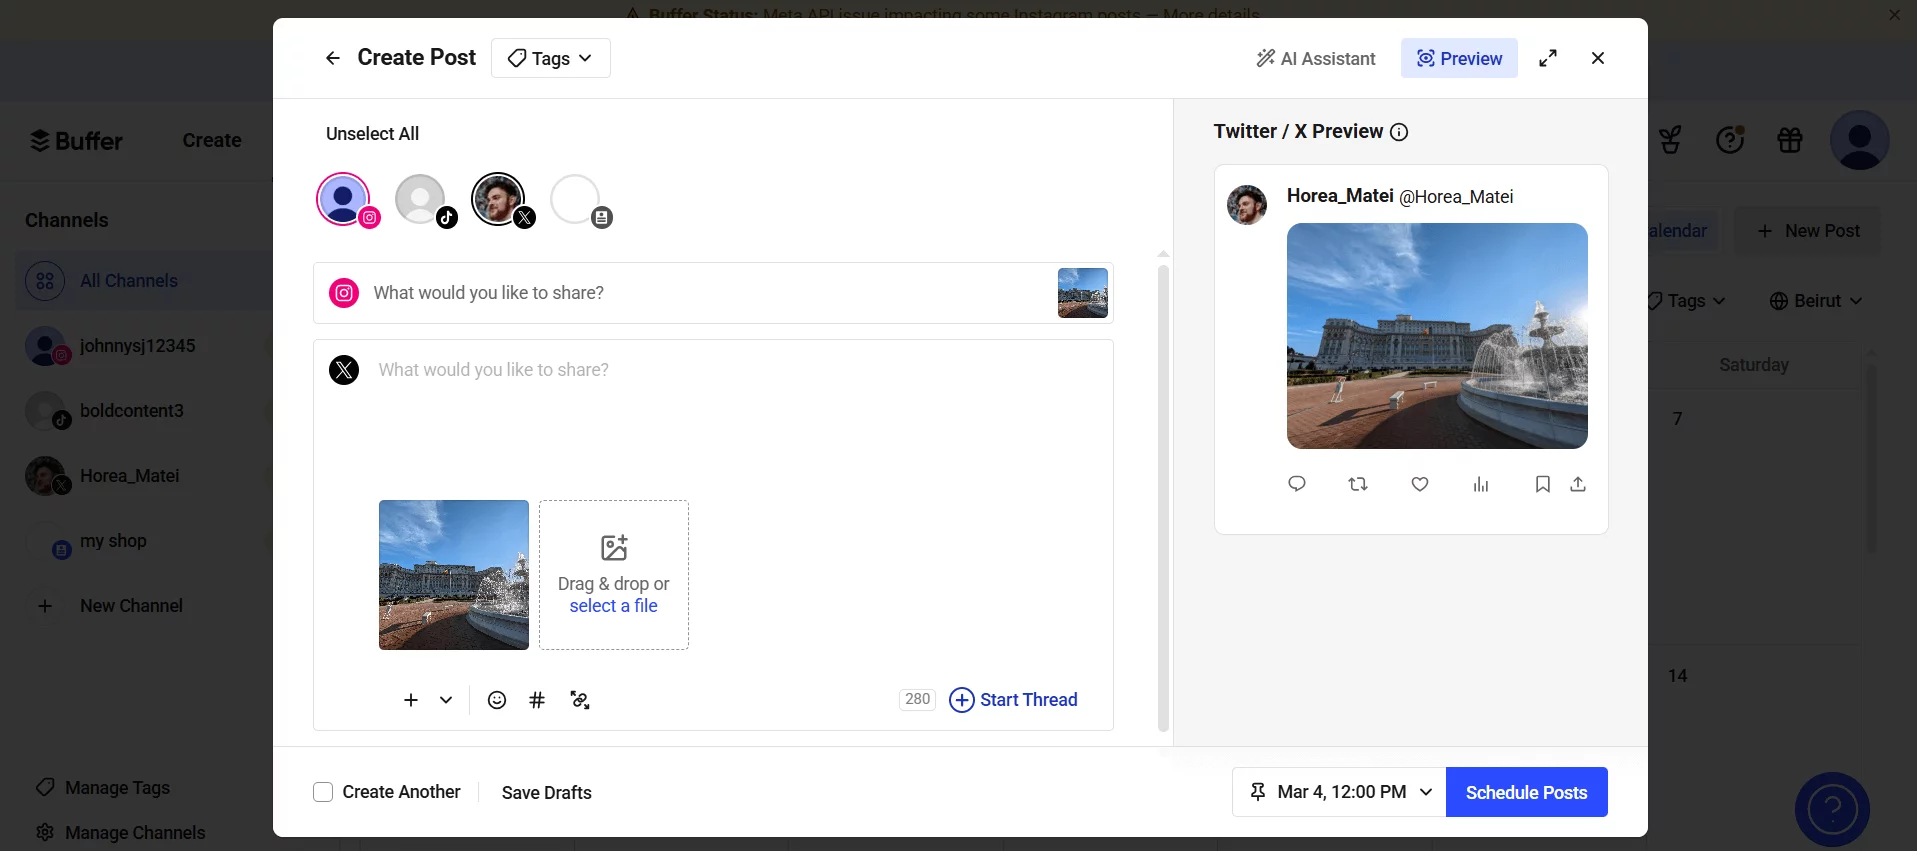The image size is (1917, 851).
Task: Click the sprout plant icon in header
Action: (1670, 141)
